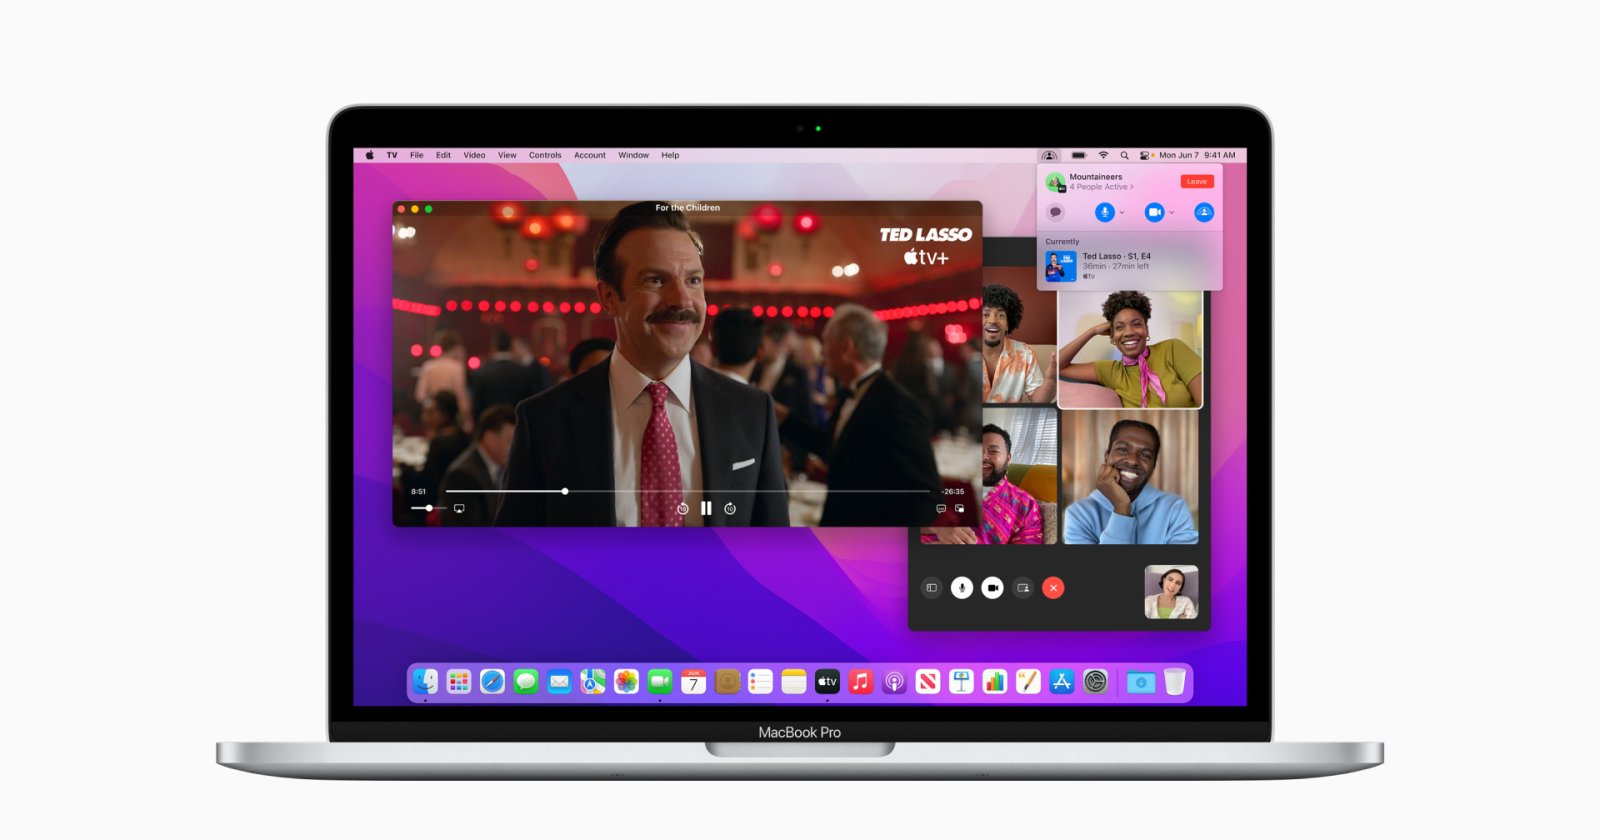The height and width of the screenshot is (840, 1600).
Task: Open the Controls menu in menu bar
Action: click(545, 155)
